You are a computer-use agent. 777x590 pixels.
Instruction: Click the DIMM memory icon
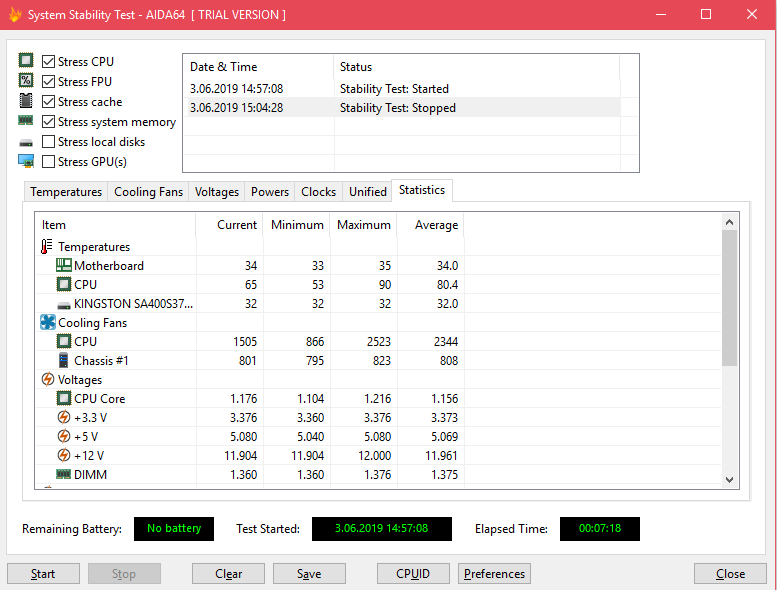63,474
